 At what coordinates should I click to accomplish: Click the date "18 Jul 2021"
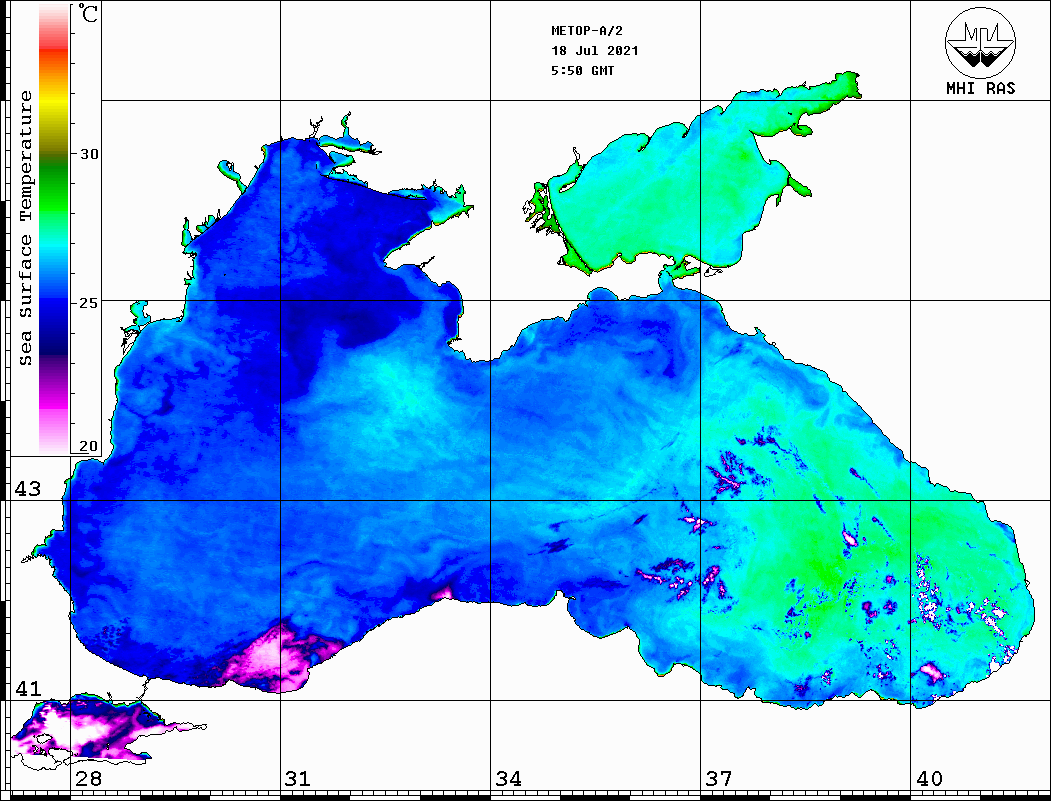(x=594, y=51)
